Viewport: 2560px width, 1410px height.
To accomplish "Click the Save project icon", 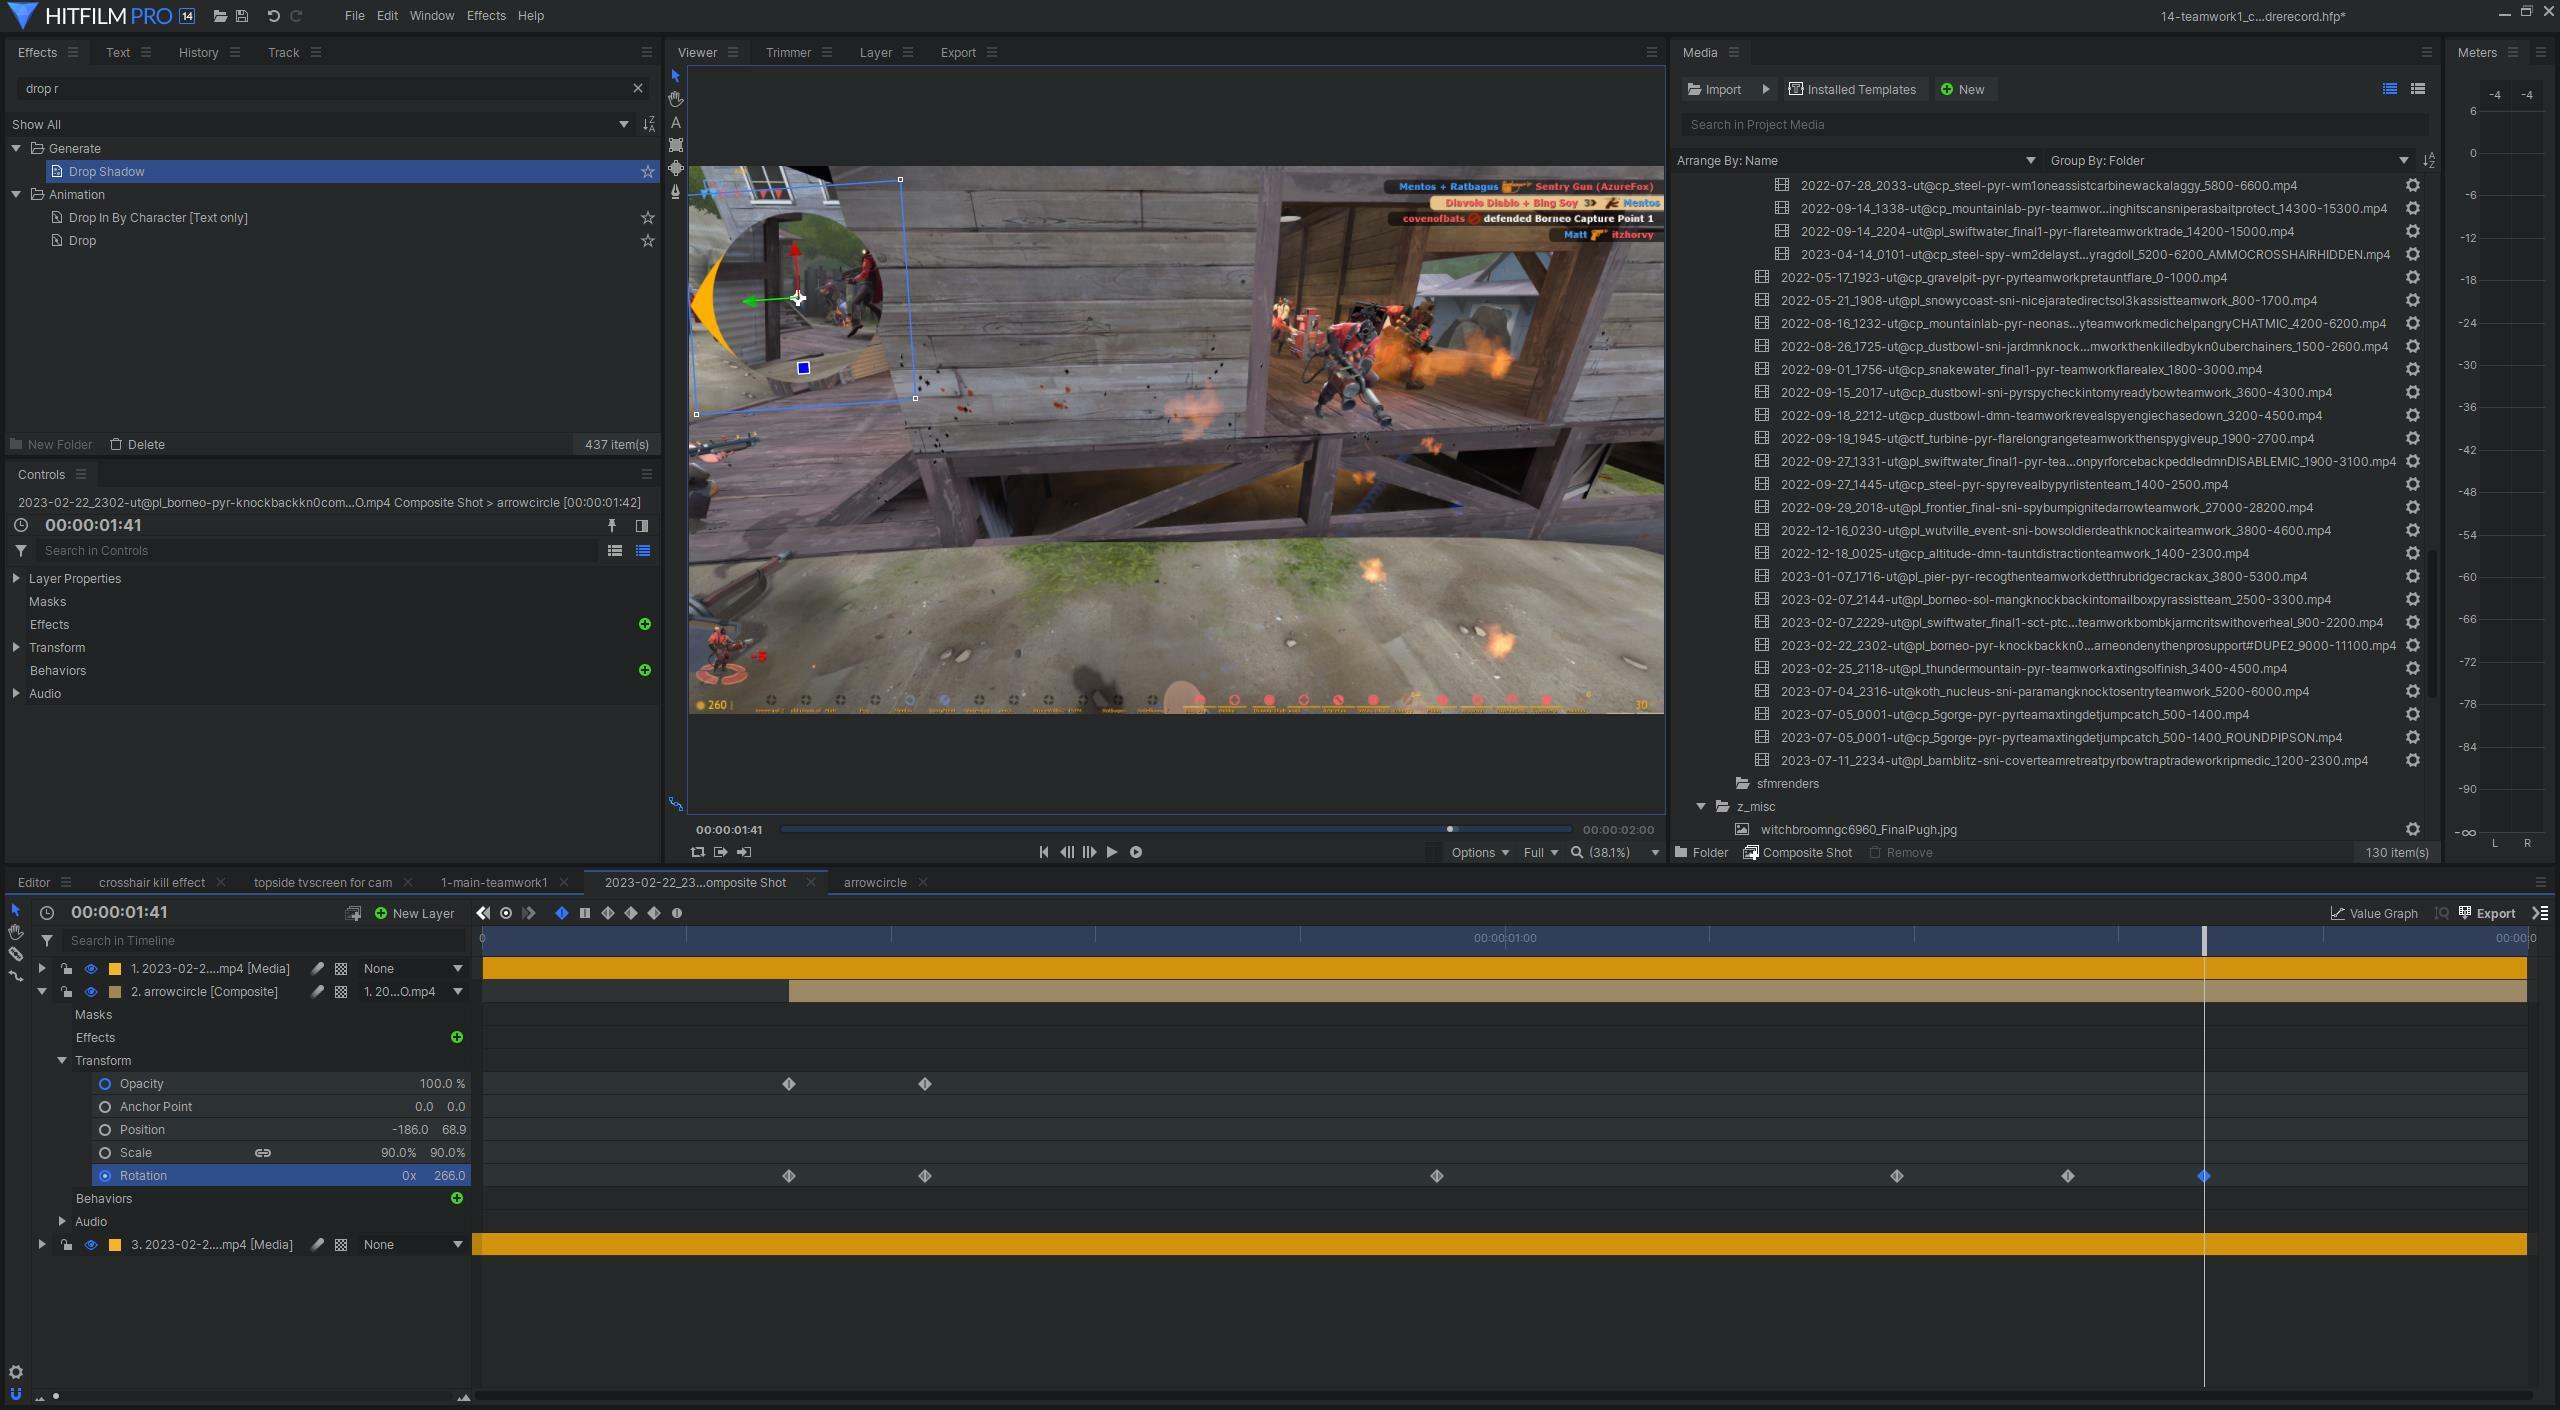I will pos(242,16).
